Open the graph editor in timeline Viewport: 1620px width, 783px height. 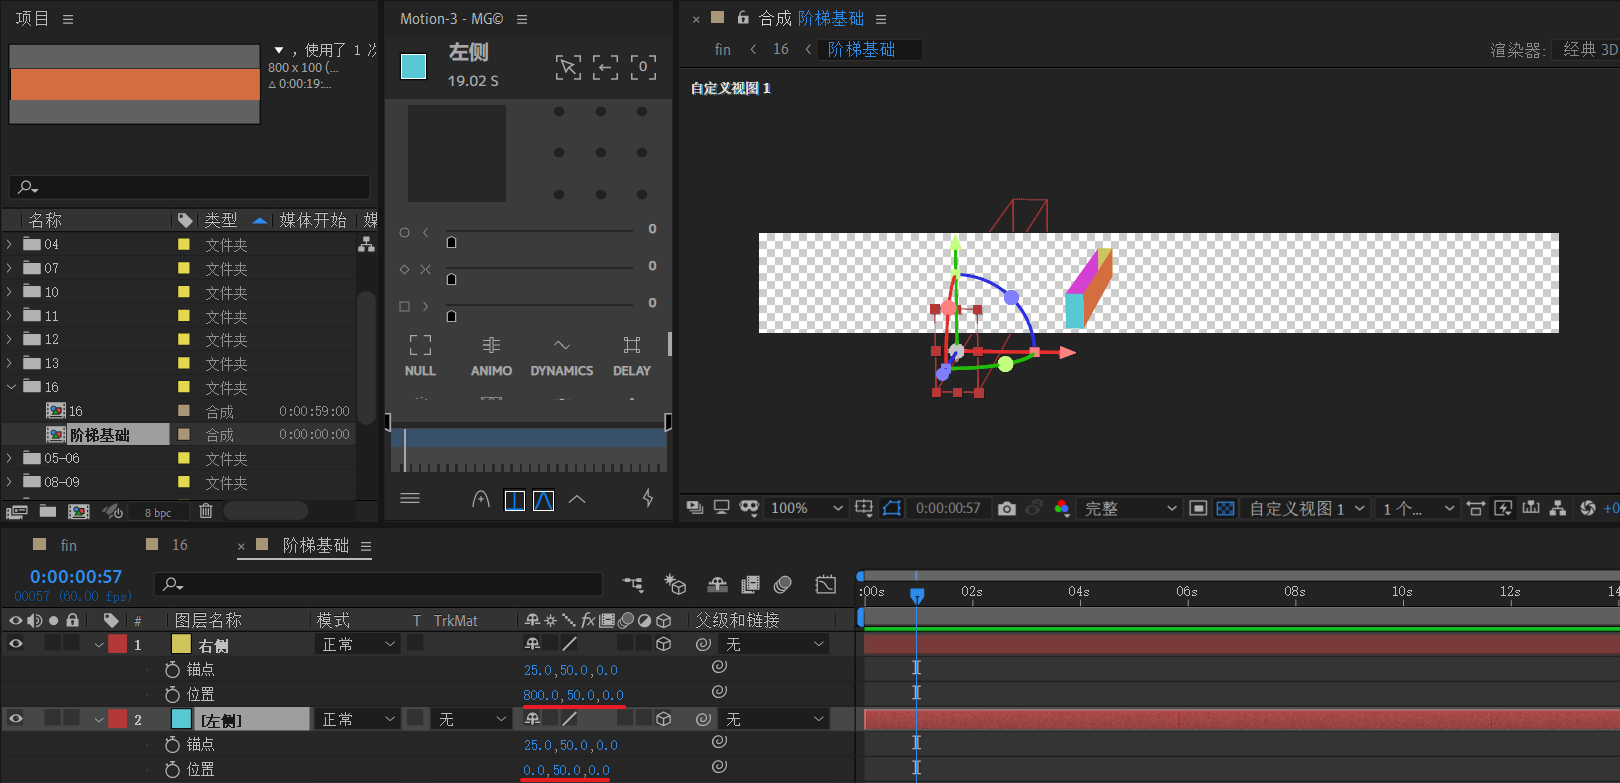(x=826, y=584)
